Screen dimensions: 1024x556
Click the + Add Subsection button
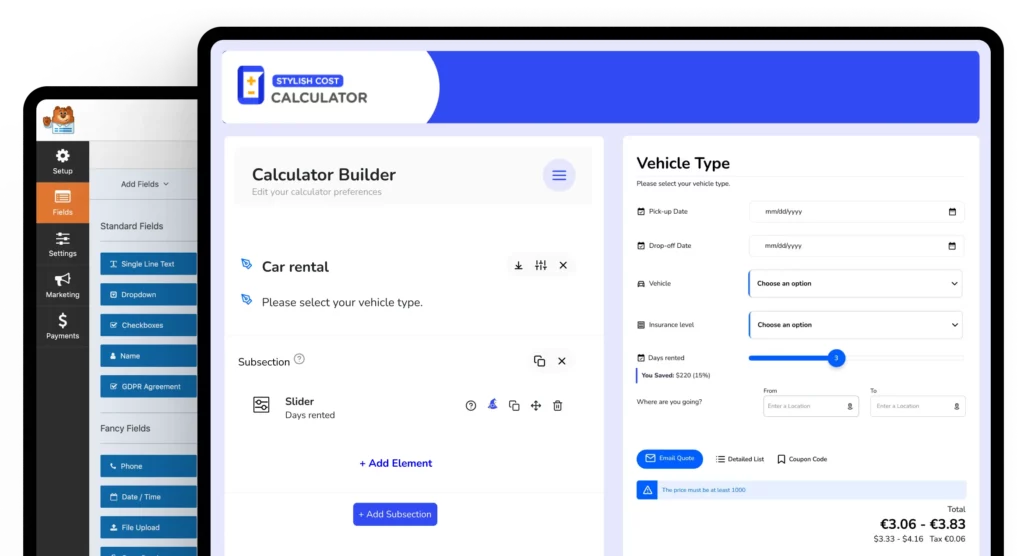pyautogui.click(x=395, y=514)
